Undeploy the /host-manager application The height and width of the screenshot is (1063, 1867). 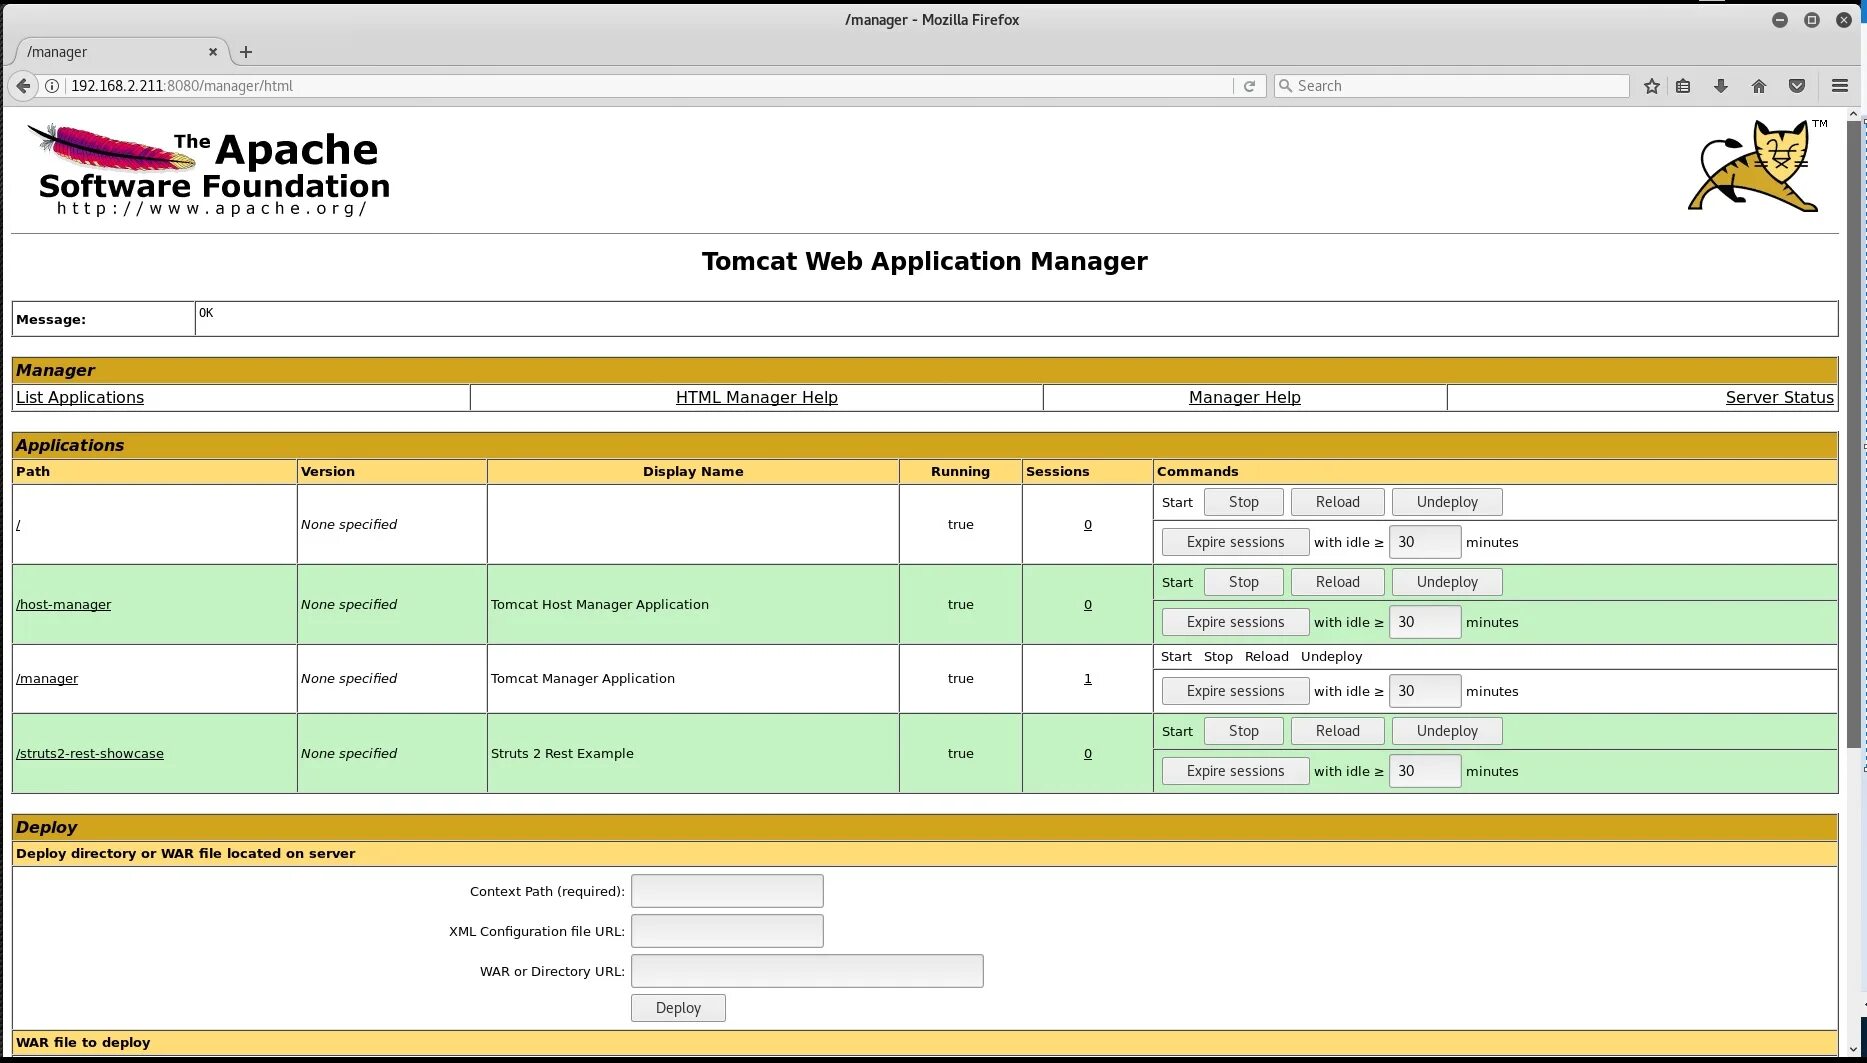(x=1447, y=582)
